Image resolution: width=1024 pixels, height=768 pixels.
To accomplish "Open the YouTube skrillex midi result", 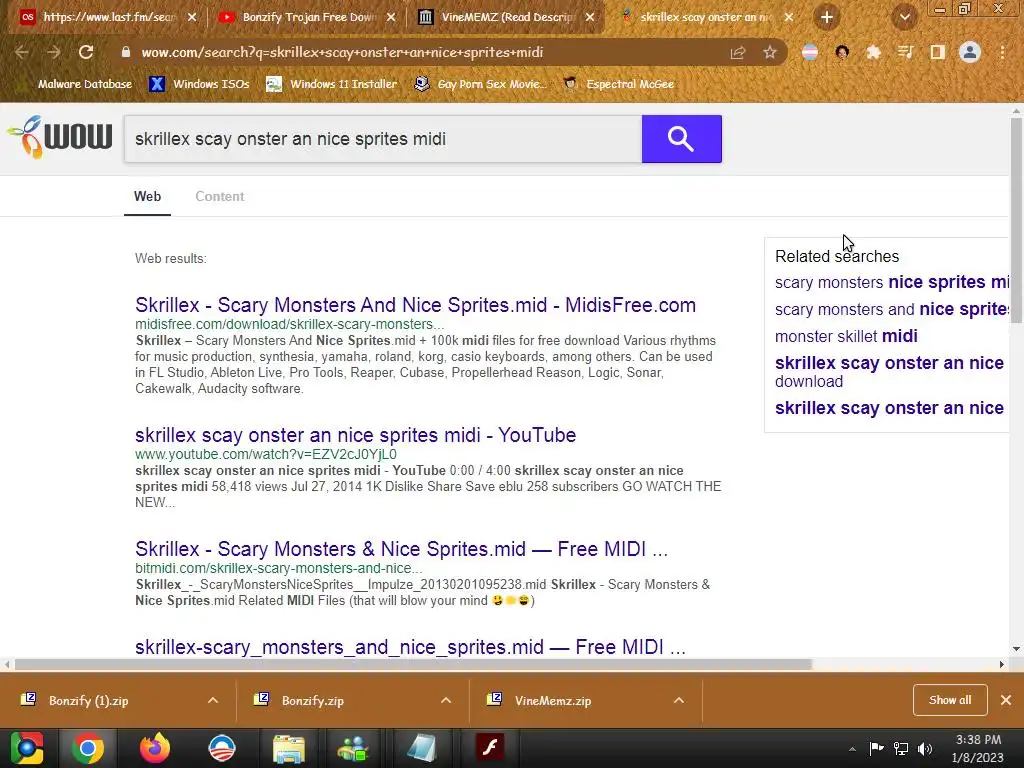I will (355, 435).
